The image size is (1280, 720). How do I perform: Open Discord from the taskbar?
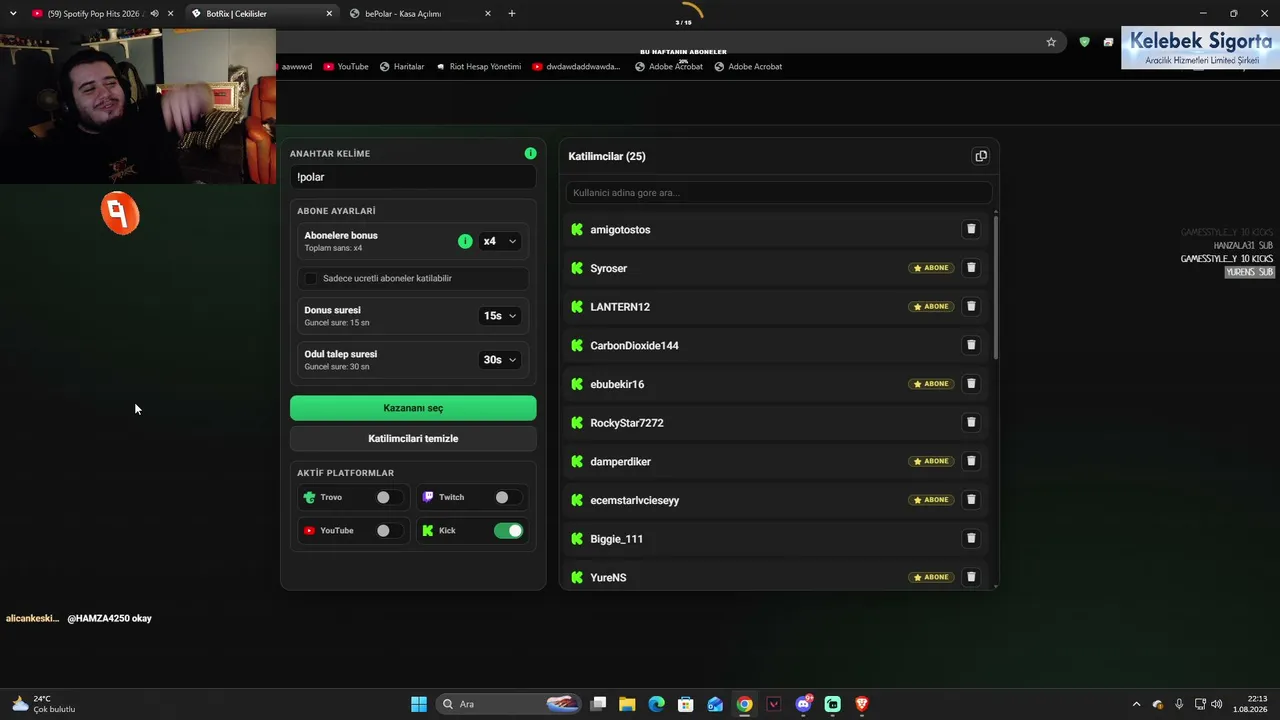(x=803, y=704)
